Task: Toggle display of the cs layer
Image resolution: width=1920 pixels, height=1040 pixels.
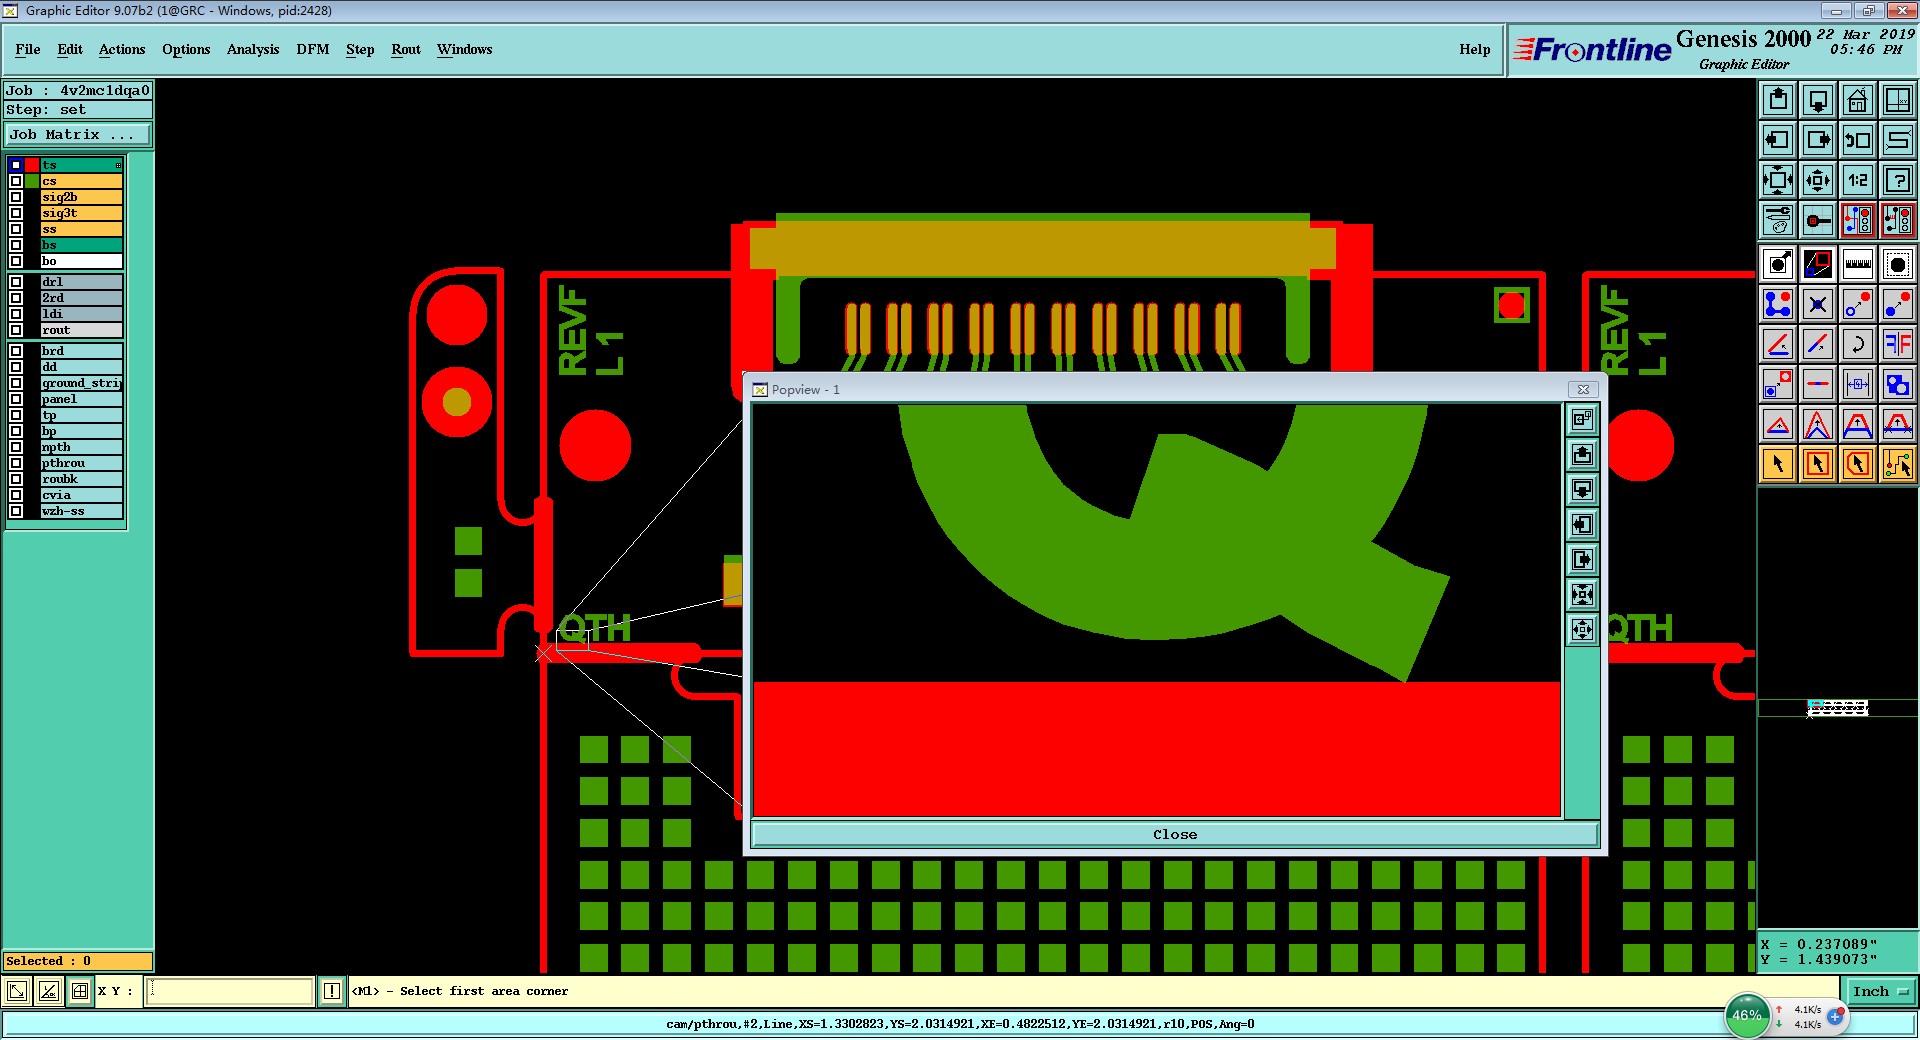Action: (16, 181)
